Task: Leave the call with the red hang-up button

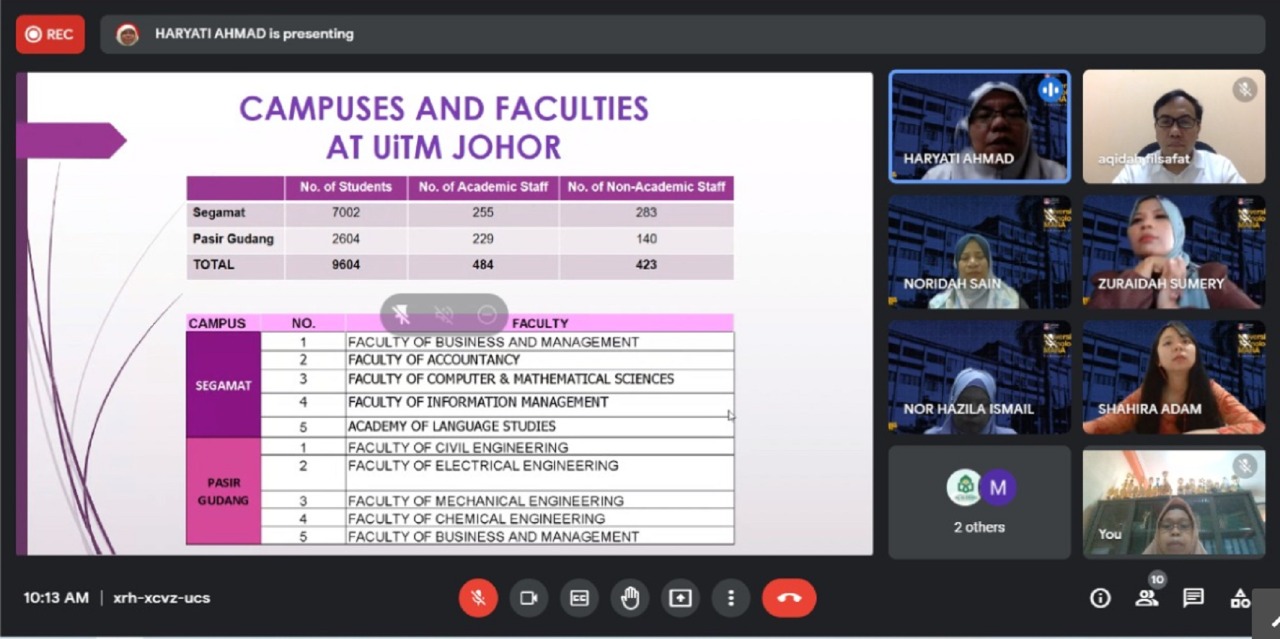Action: click(789, 598)
